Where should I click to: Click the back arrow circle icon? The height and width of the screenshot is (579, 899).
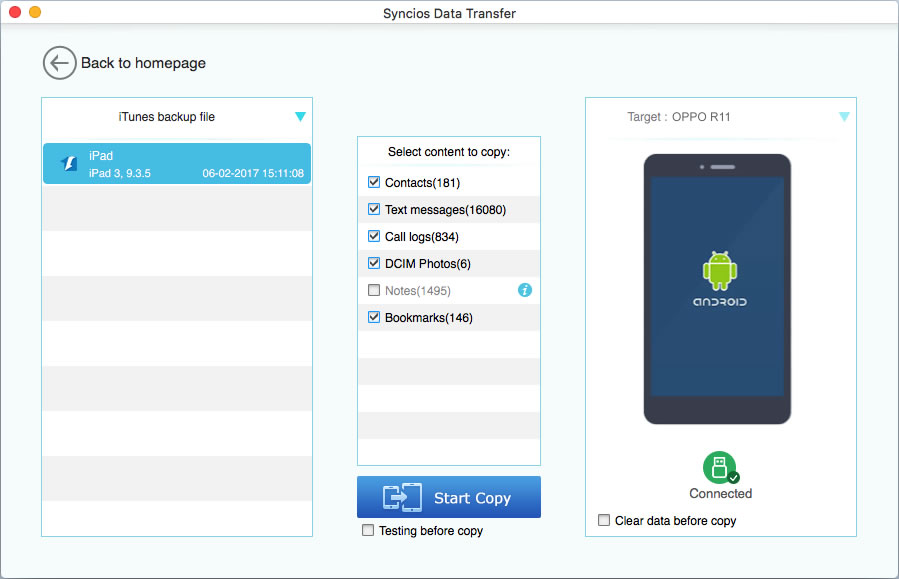[60, 63]
